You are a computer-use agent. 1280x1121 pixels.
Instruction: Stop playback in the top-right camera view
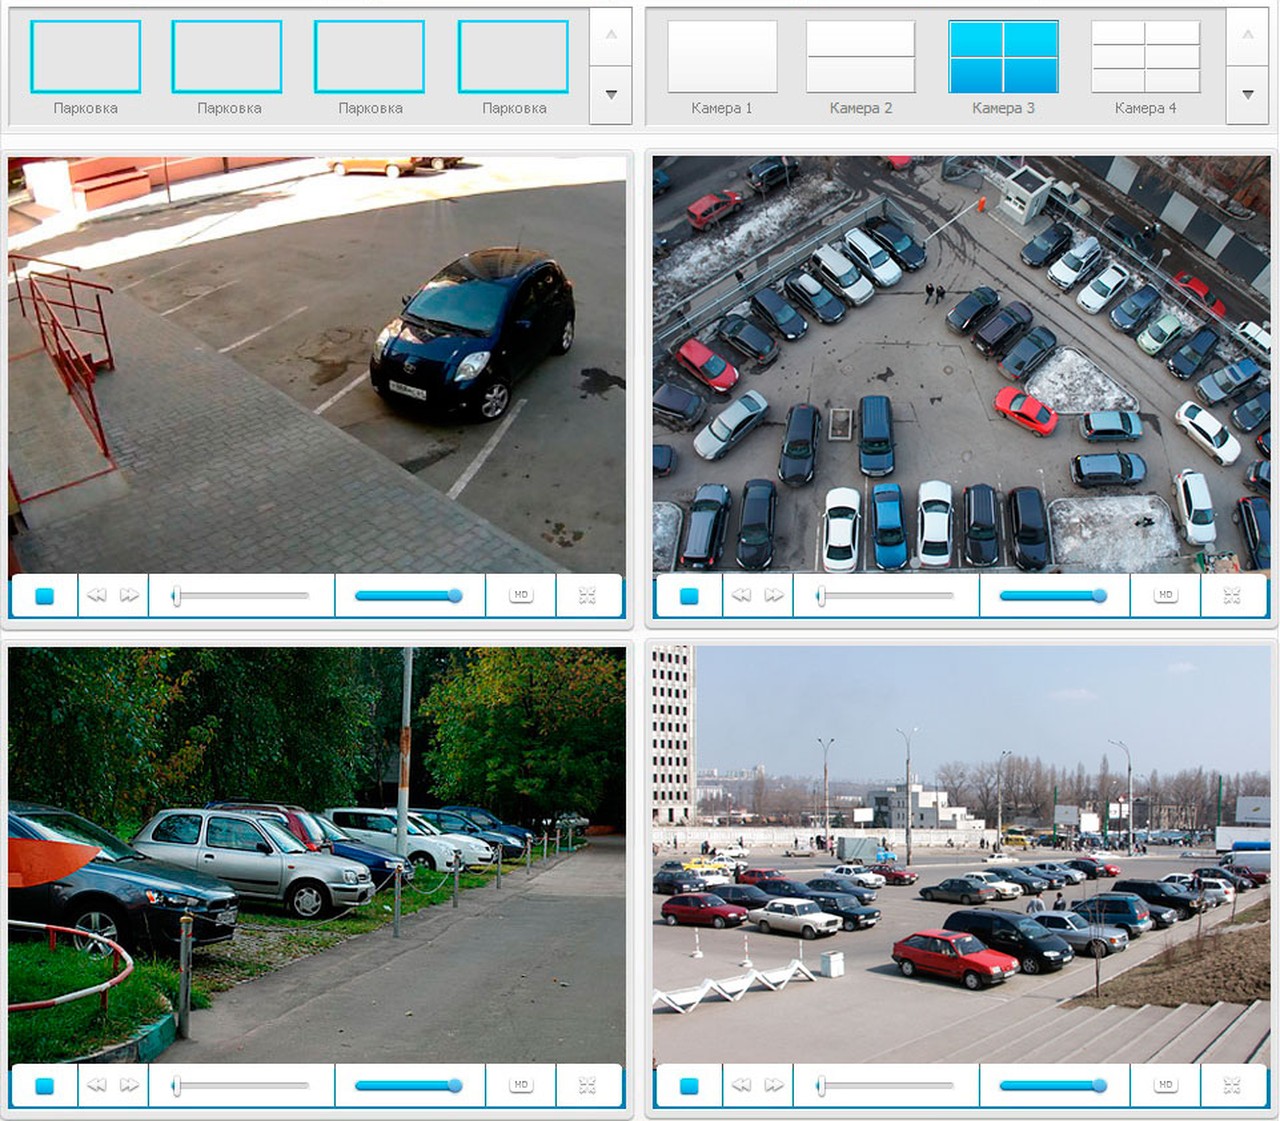(x=689, y=596)
